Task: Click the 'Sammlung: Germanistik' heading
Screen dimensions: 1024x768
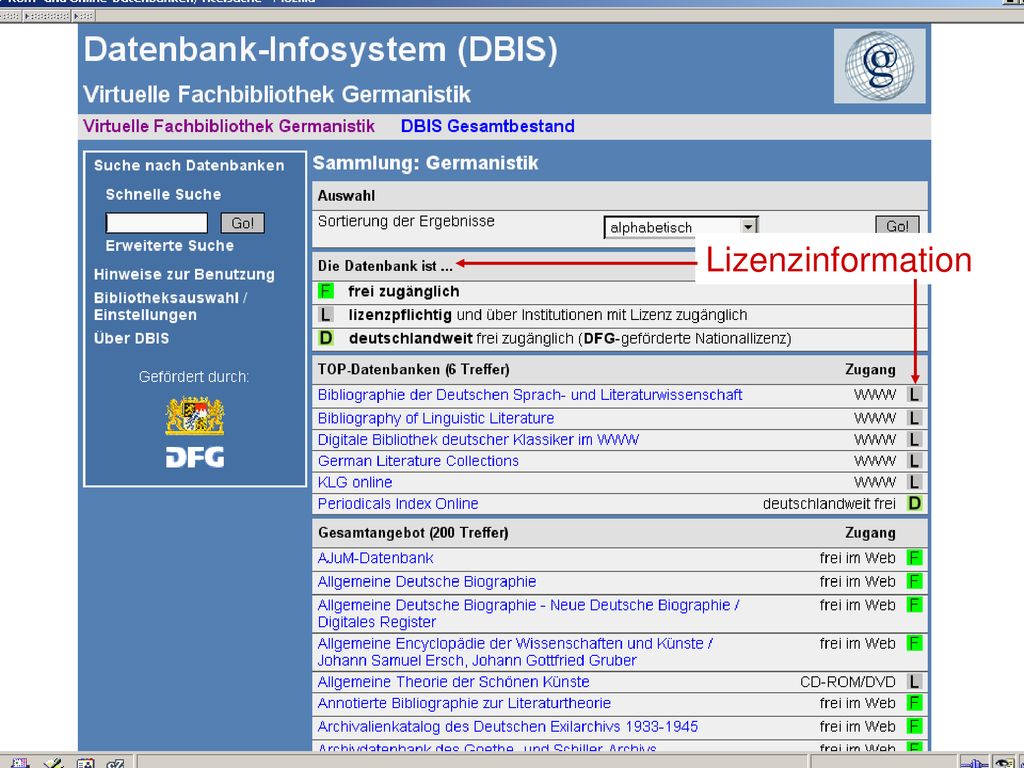Action: (425, 163)
